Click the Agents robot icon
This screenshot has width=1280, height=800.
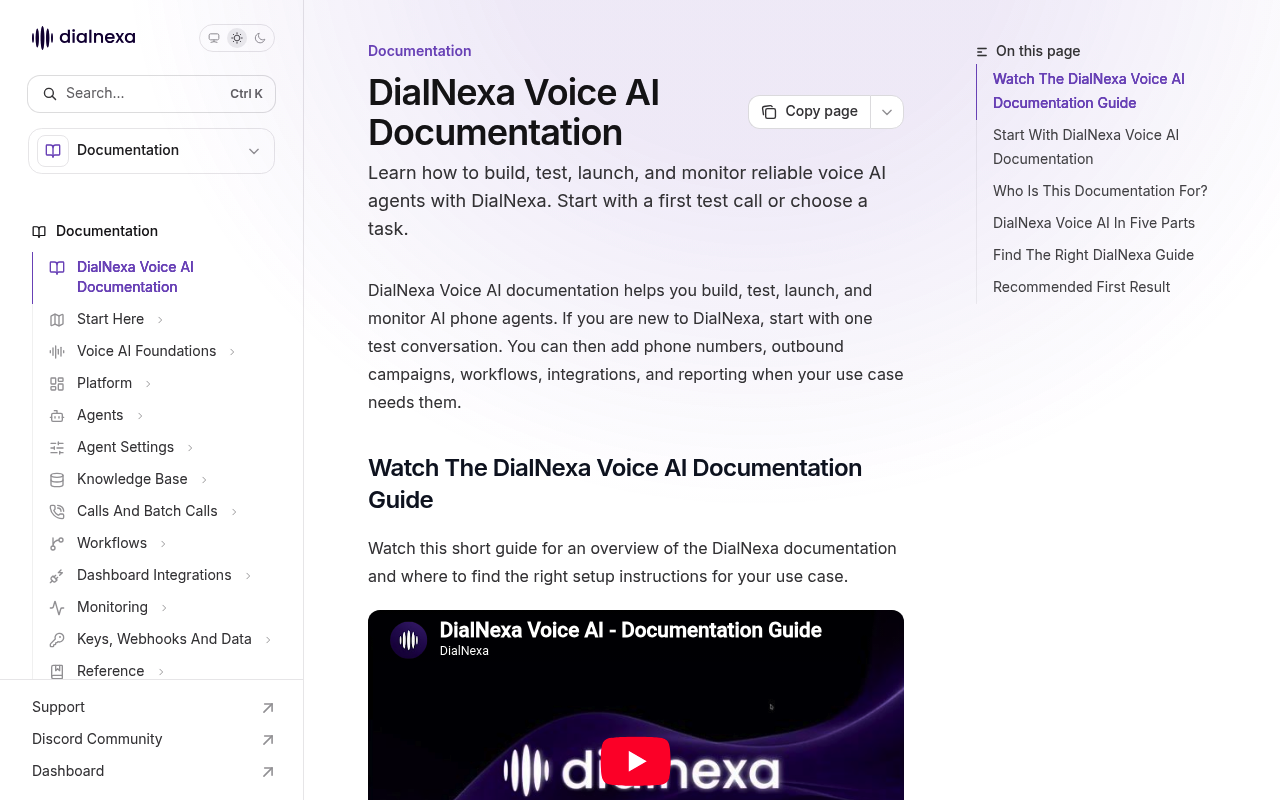[57, 415]
